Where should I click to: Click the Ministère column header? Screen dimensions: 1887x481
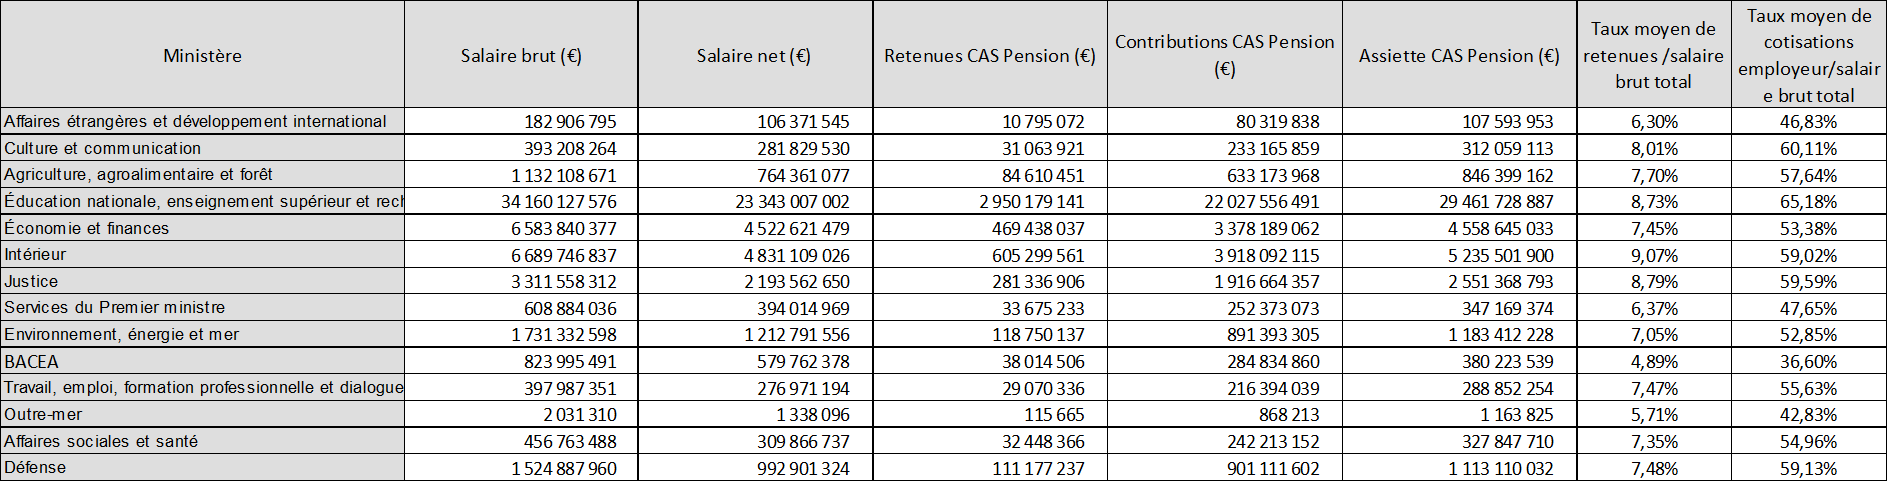pyautogui.click(x=202, y=56)
